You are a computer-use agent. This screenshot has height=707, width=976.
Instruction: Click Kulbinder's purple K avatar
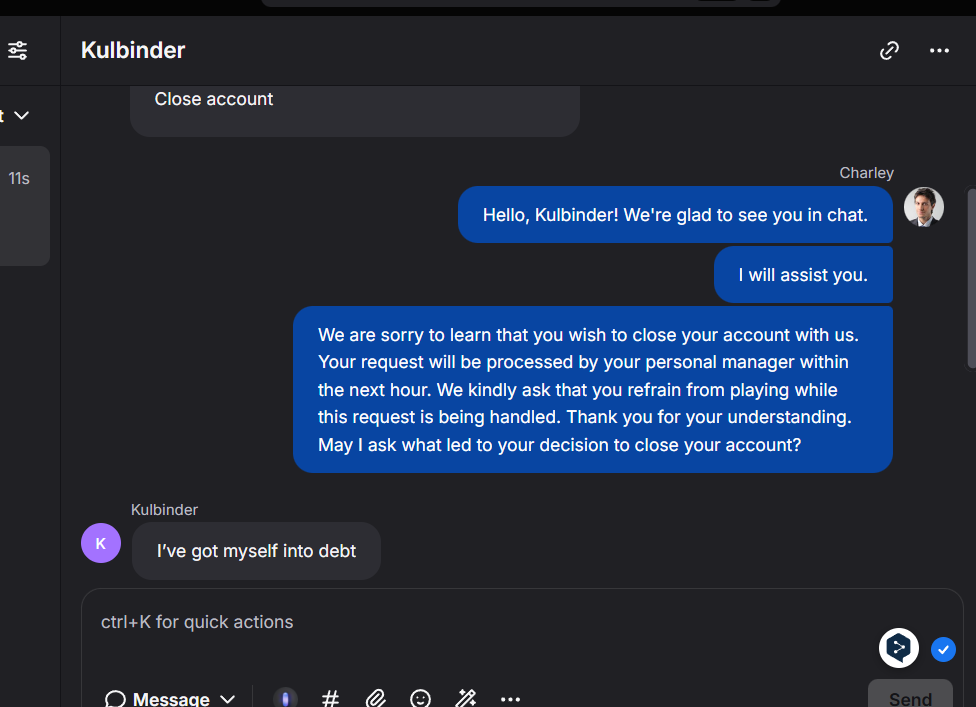100,543
